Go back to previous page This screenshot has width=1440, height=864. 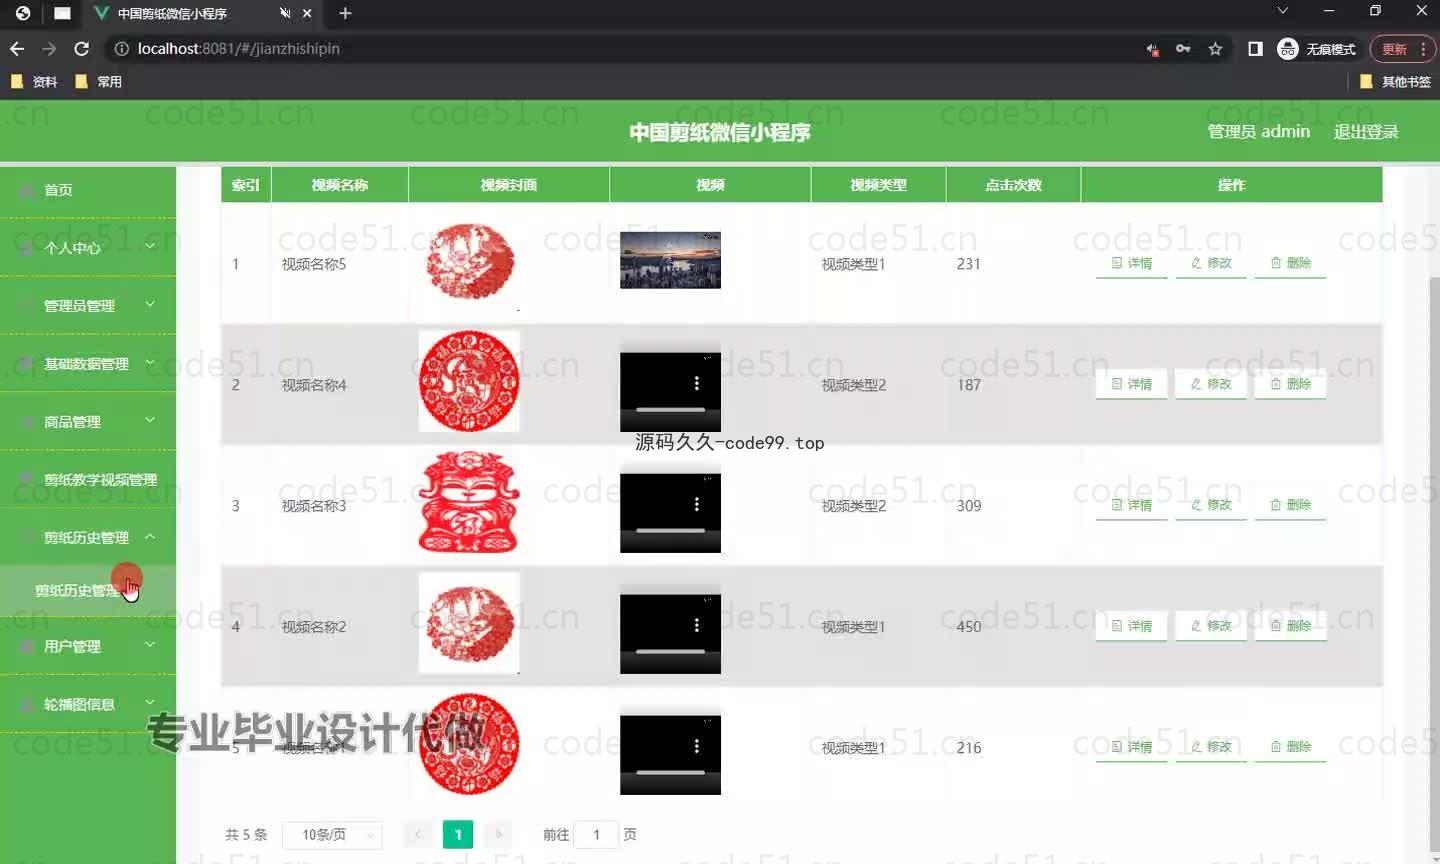tap(17, 48)
